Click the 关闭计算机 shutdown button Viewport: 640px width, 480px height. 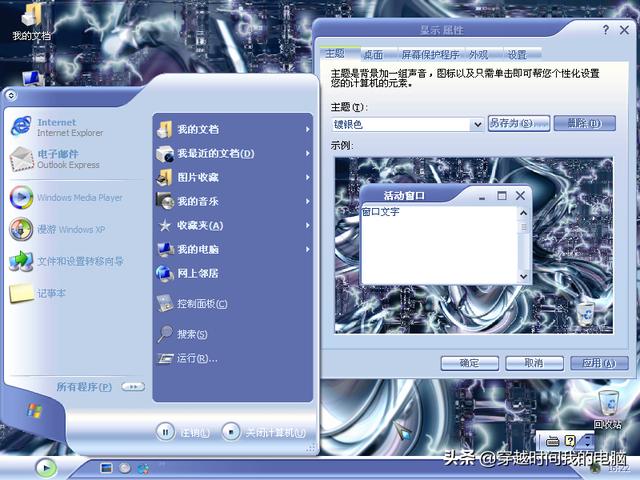[x=263, y=432]
